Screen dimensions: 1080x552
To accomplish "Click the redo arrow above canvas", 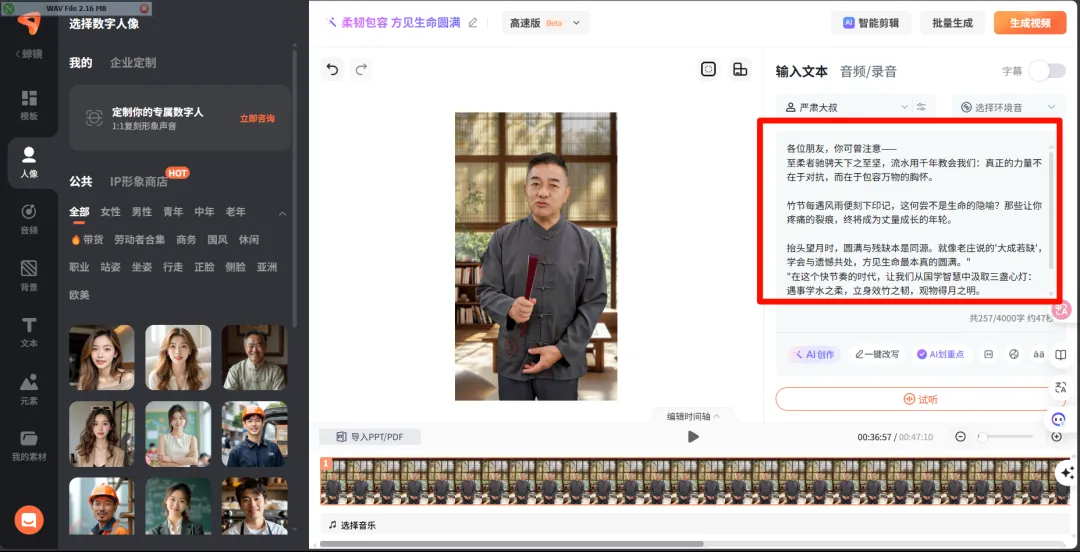I will (361, 69).
